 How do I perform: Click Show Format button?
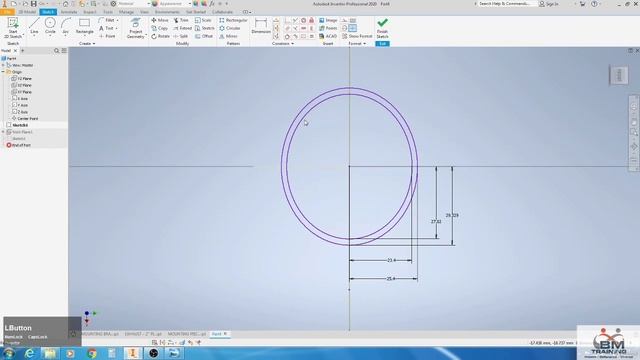[x=357, y=36]
